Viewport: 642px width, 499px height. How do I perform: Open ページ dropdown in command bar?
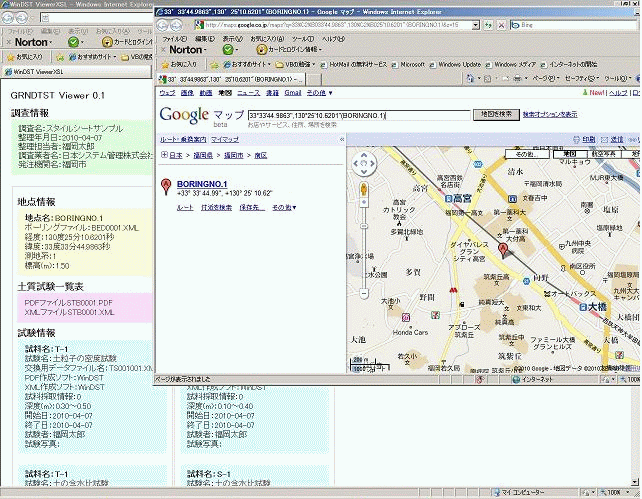546,78
